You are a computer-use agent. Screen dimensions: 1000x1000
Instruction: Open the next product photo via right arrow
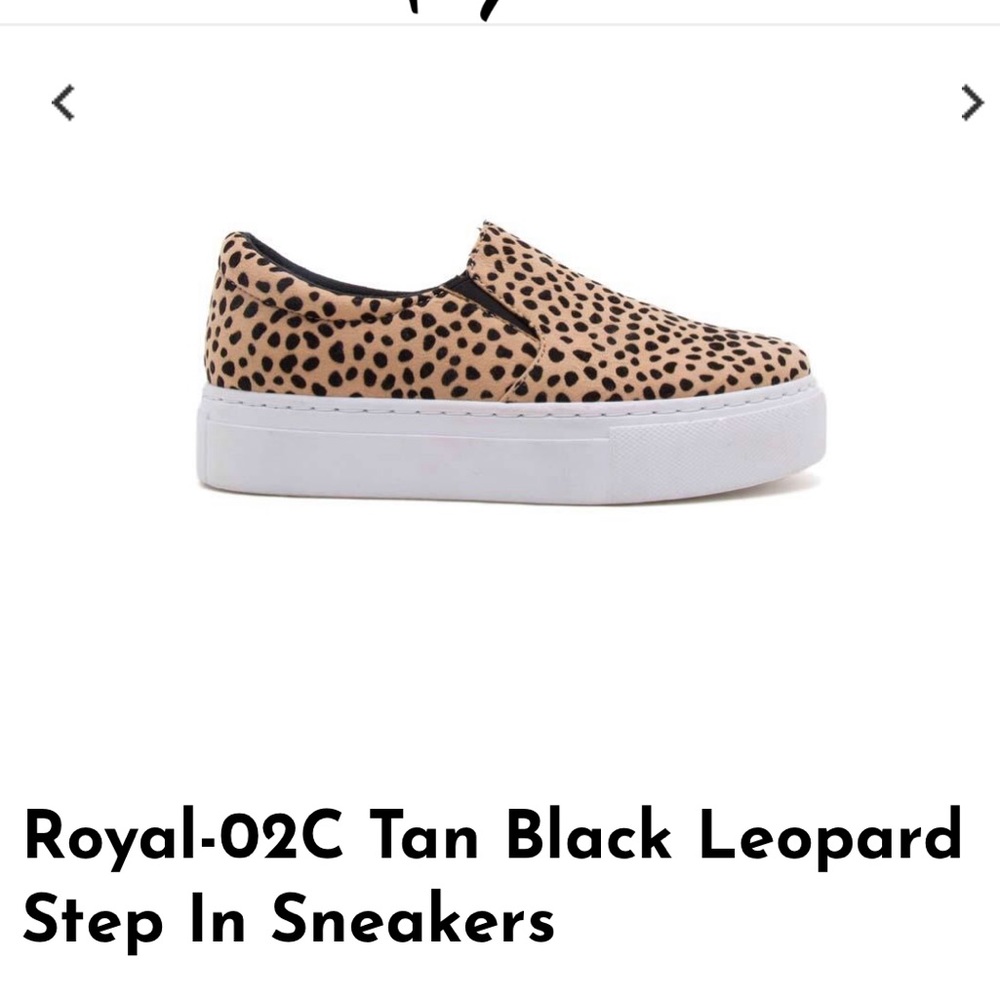(967, 100)
